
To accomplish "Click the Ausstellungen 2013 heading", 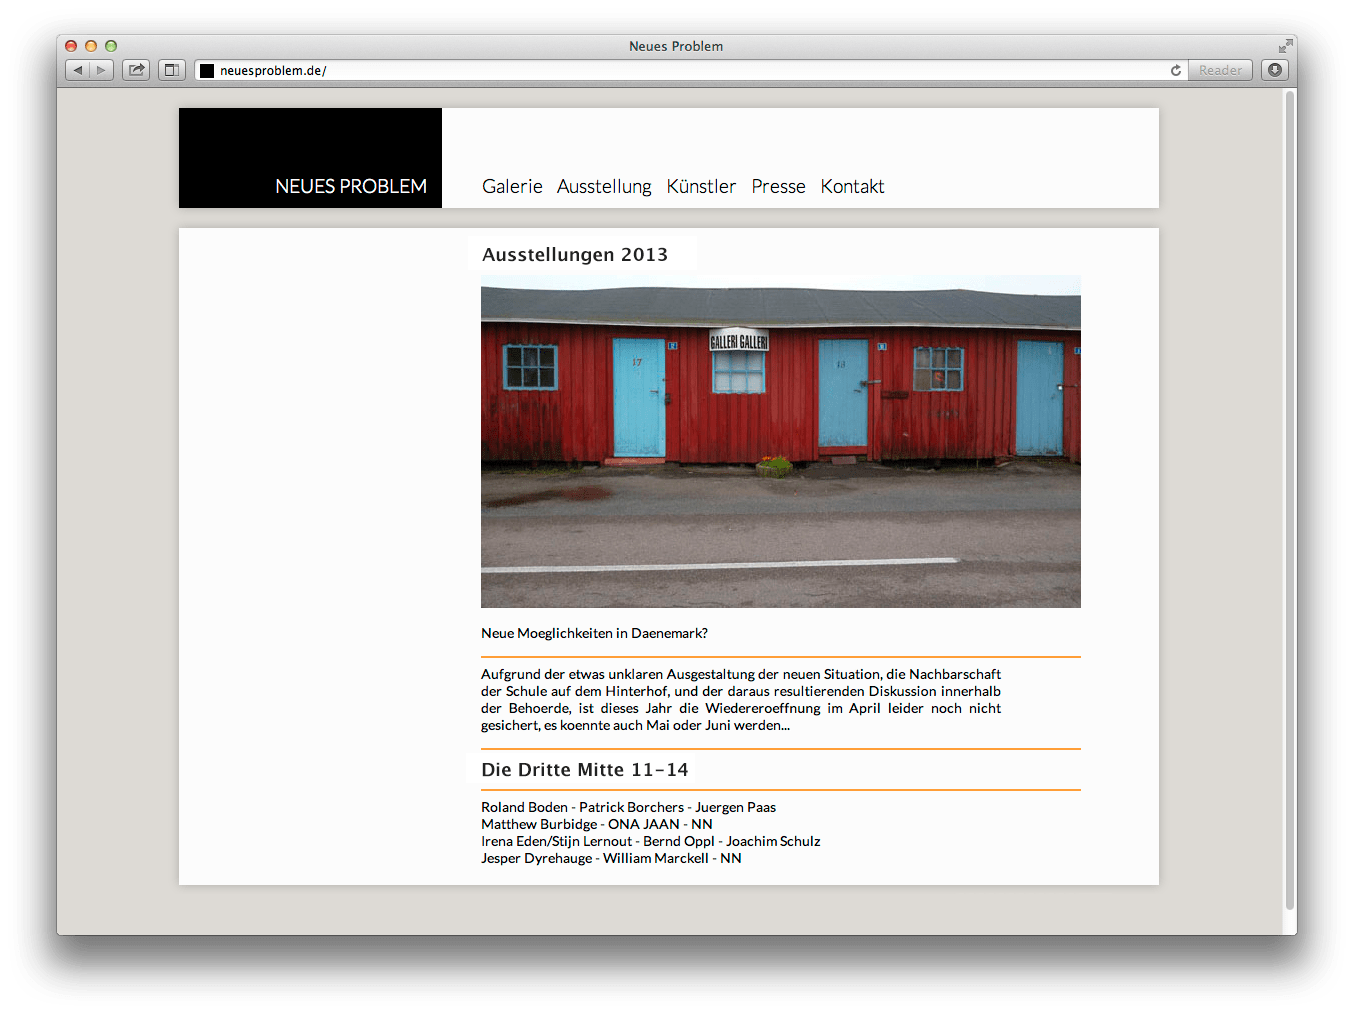I will (575, 254).
